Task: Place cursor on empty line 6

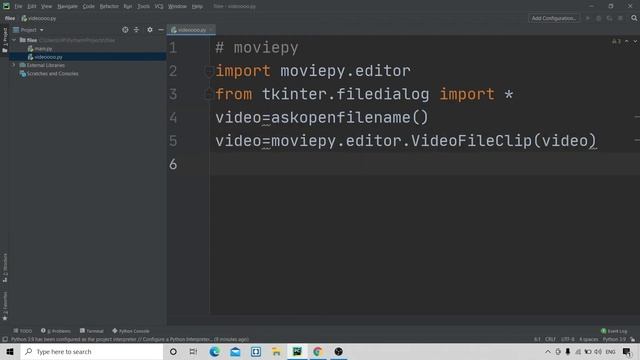Action: 424,164
